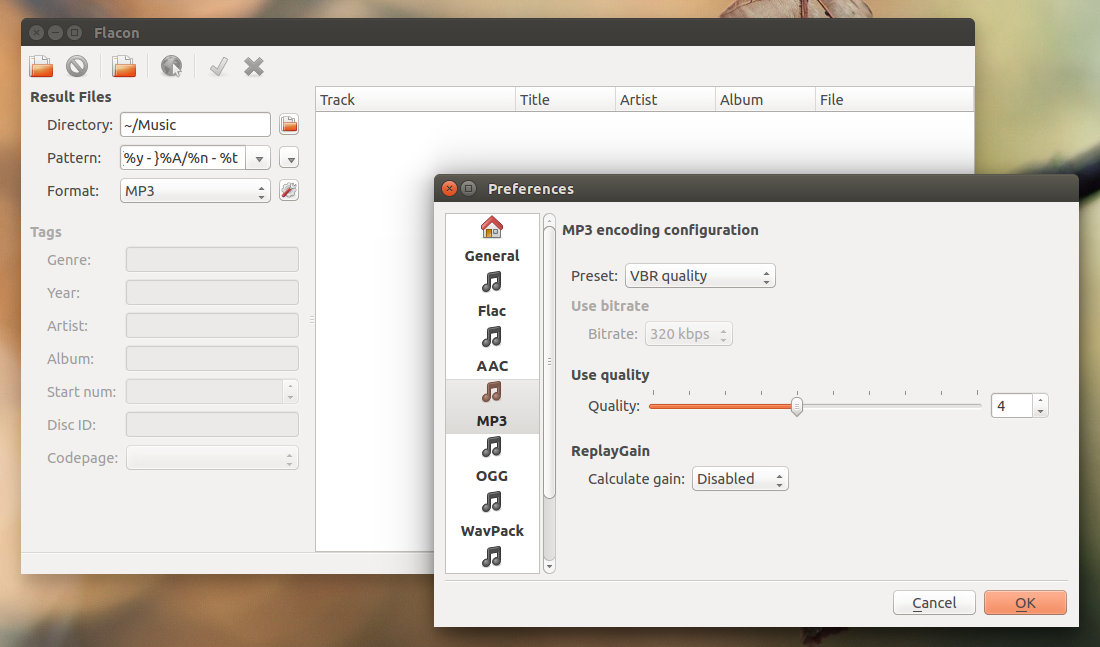
Task: Open format settings wrench icon beside MP3
Action: (289, 190)
